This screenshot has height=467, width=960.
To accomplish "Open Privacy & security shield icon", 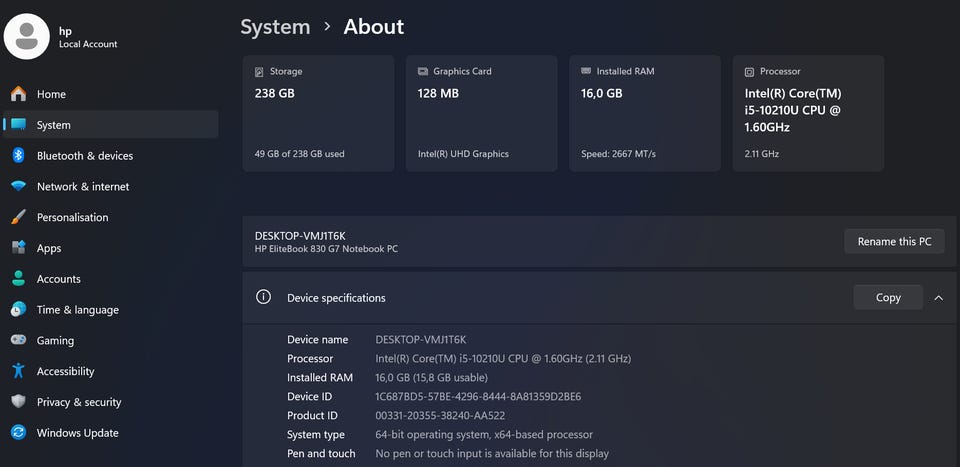I will (18, 402).
